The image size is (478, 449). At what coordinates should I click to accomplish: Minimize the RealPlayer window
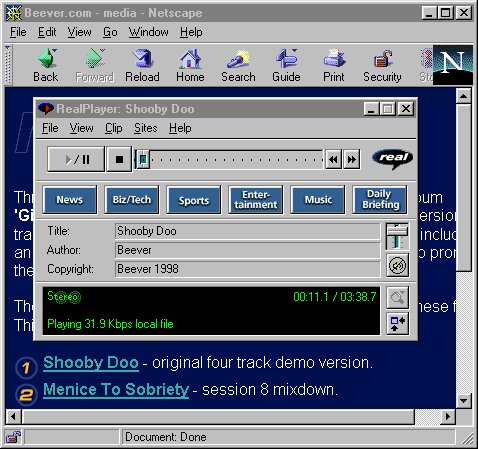[x=371, y=109]
